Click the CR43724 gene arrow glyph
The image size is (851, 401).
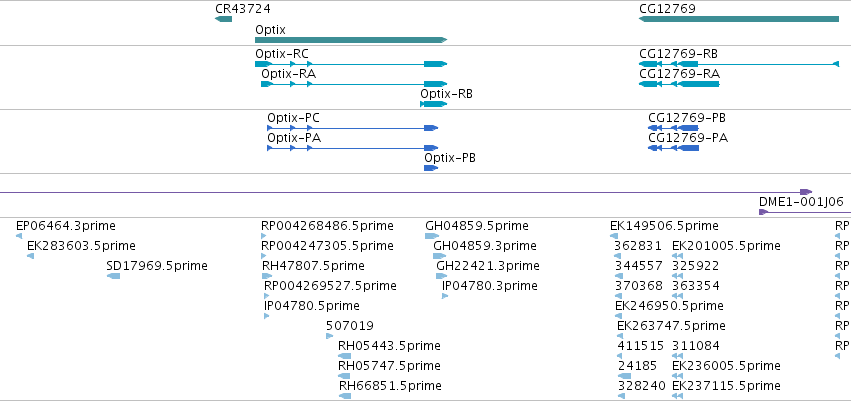[x=223, y=19]
